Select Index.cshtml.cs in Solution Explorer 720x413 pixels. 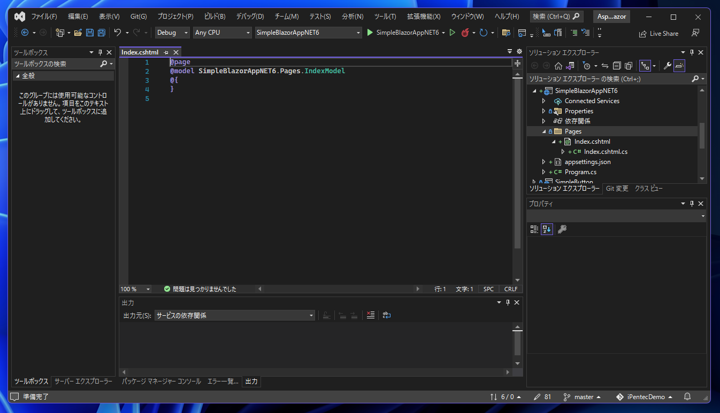pos(605,152)
